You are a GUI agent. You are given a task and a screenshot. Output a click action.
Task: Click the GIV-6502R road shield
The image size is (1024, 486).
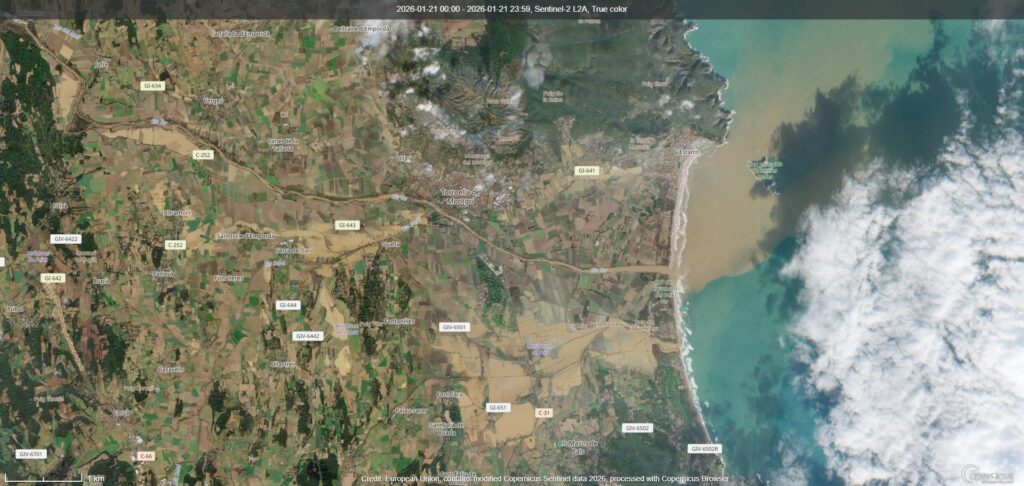(x=704, y=449)
